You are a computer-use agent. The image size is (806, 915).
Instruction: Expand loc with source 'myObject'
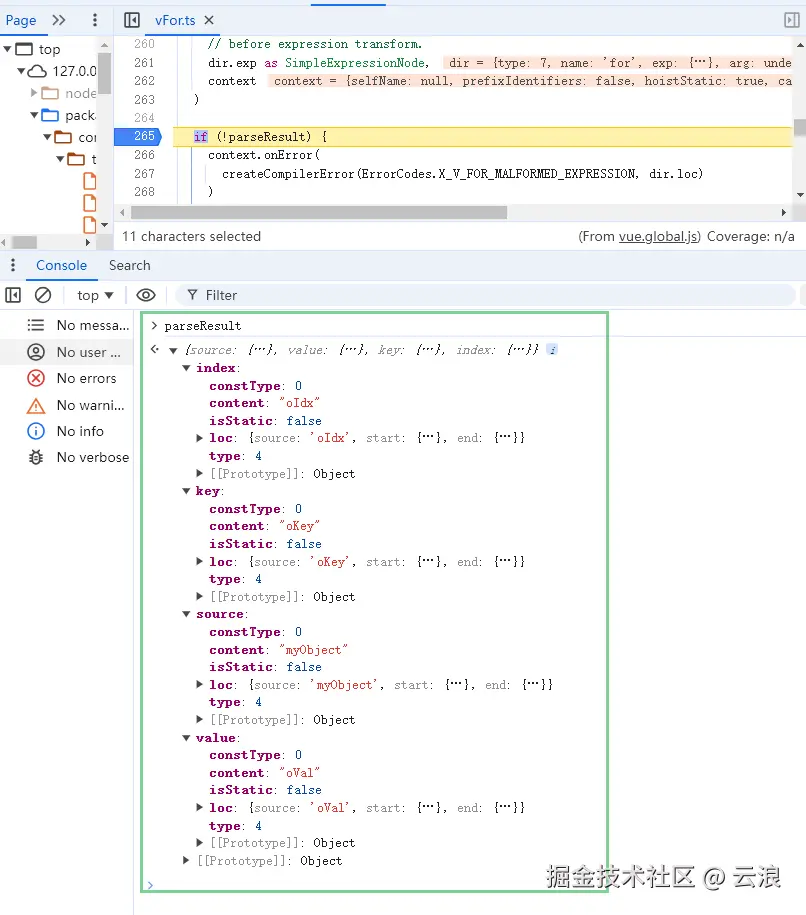tap(200, 684)
